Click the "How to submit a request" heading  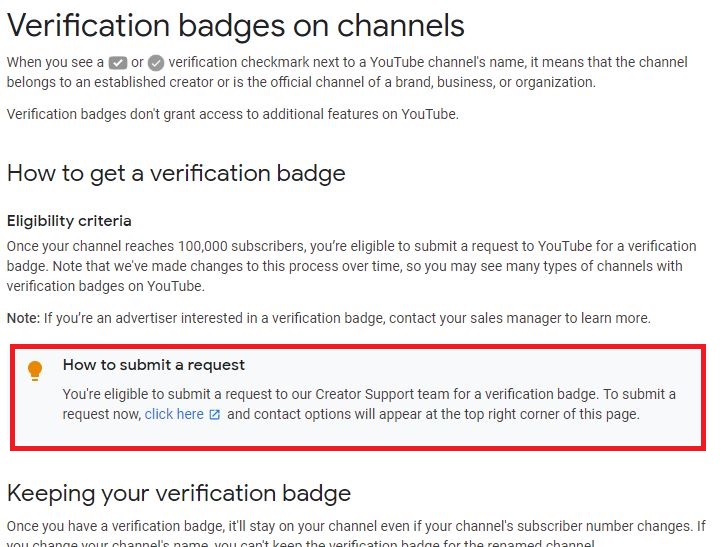[154, 365]
